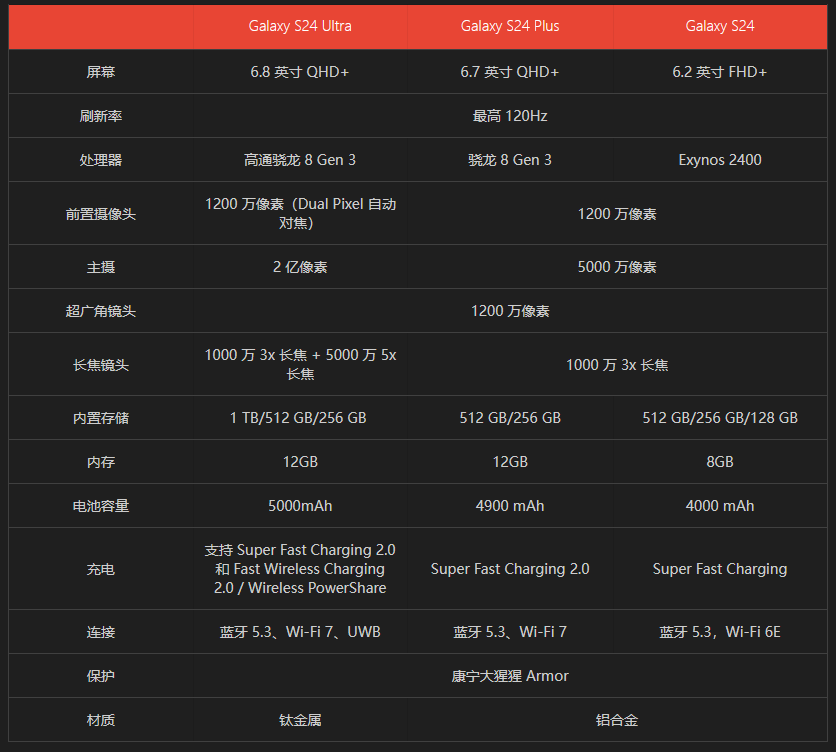This screenshot has height=752, width=836.
Task: Click the S24 Plus 12GB memory cell
Action: tap(510, 462)
